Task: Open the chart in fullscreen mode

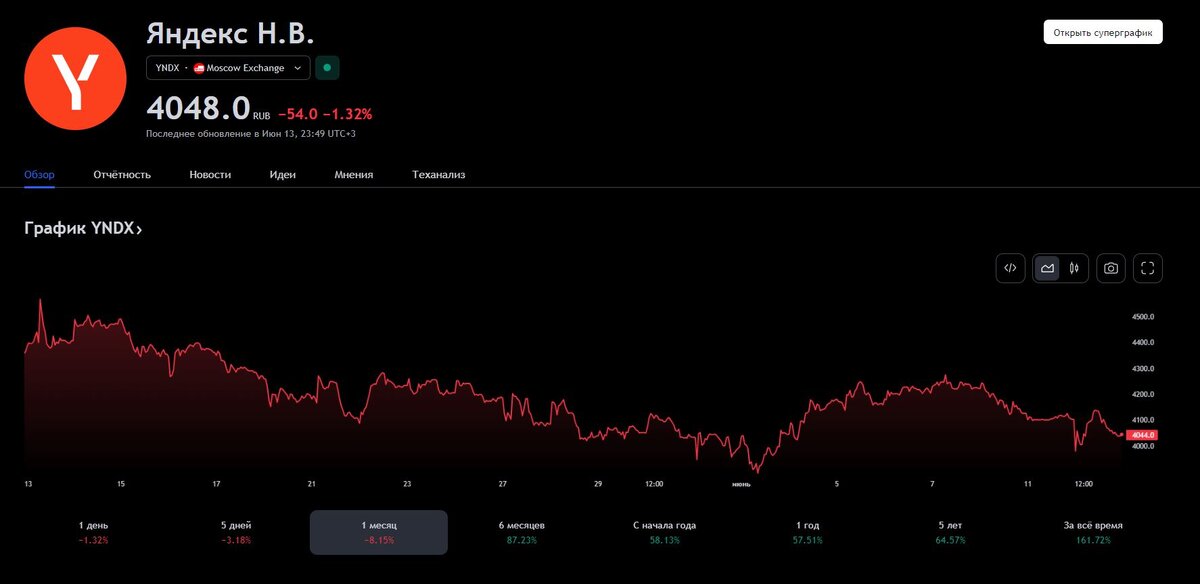Action: coord(1148,268)
